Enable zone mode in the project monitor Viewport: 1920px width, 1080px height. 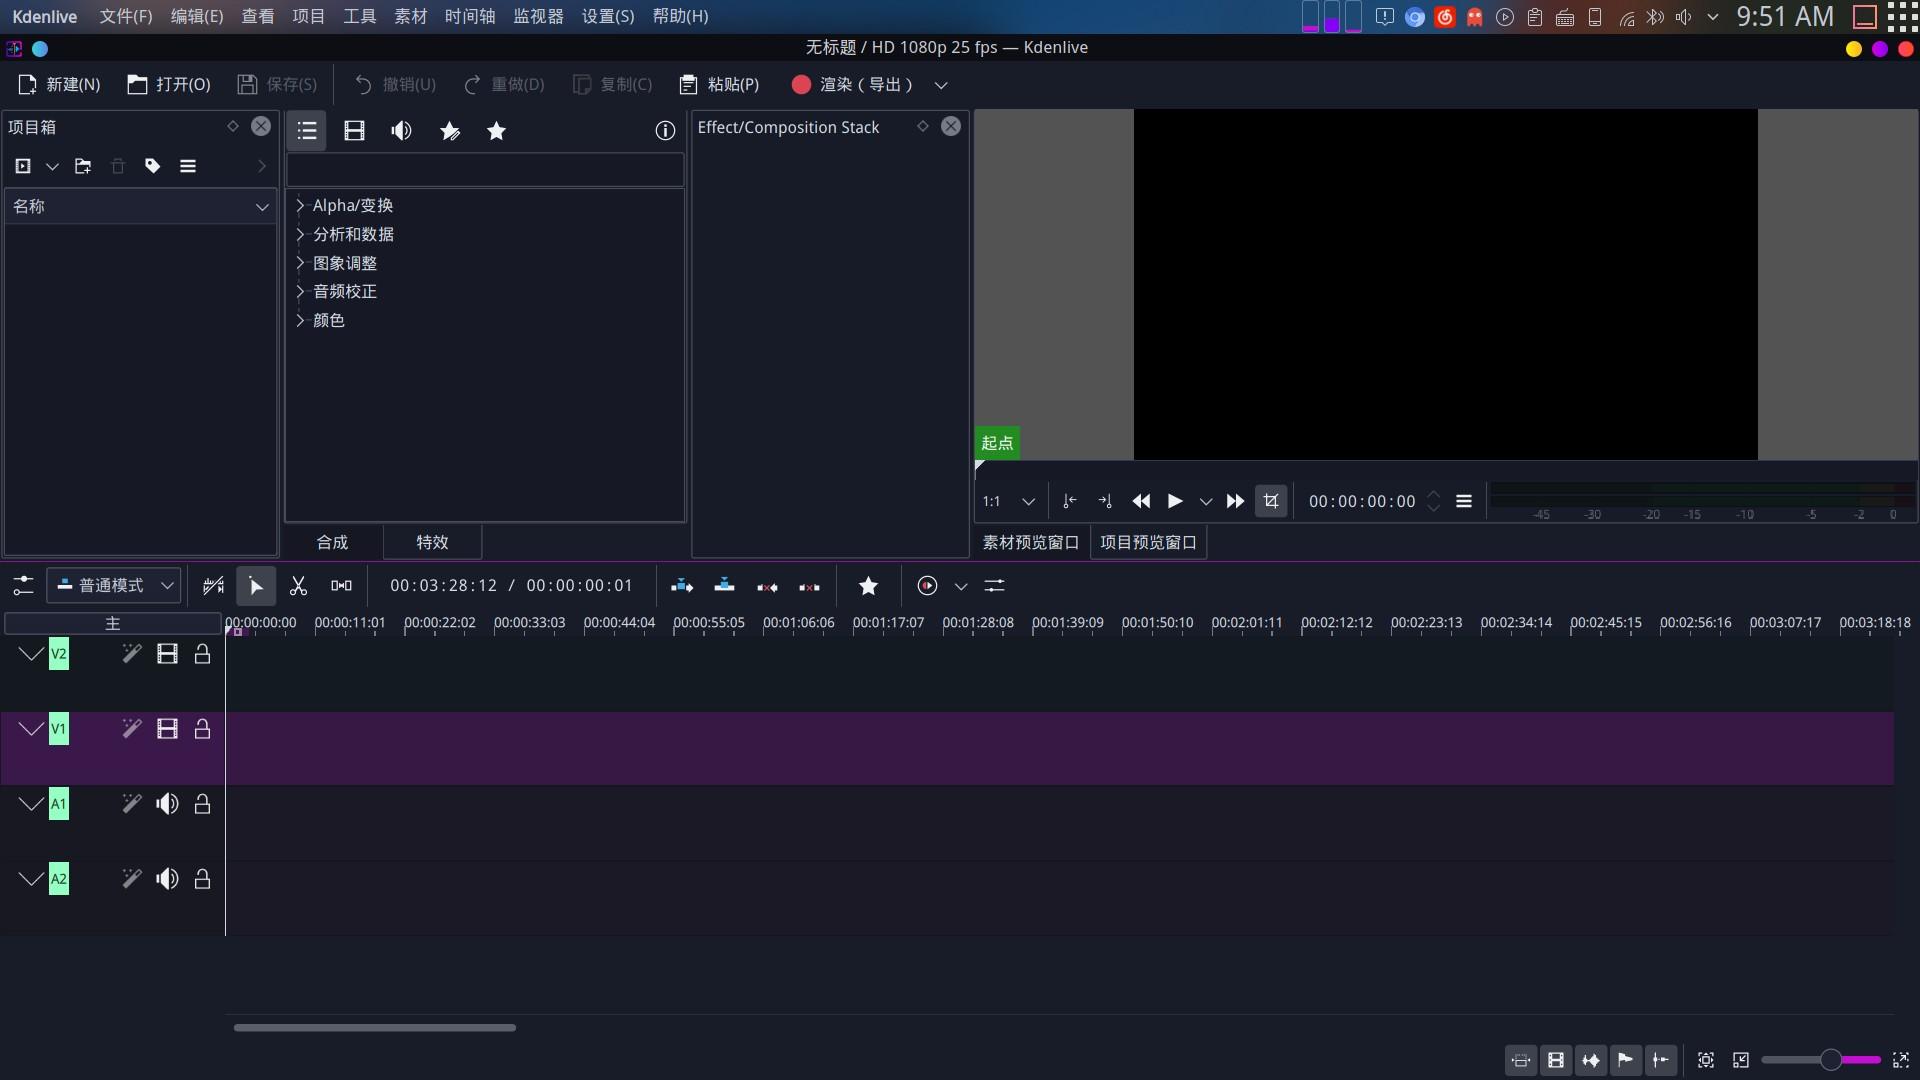1270,501
